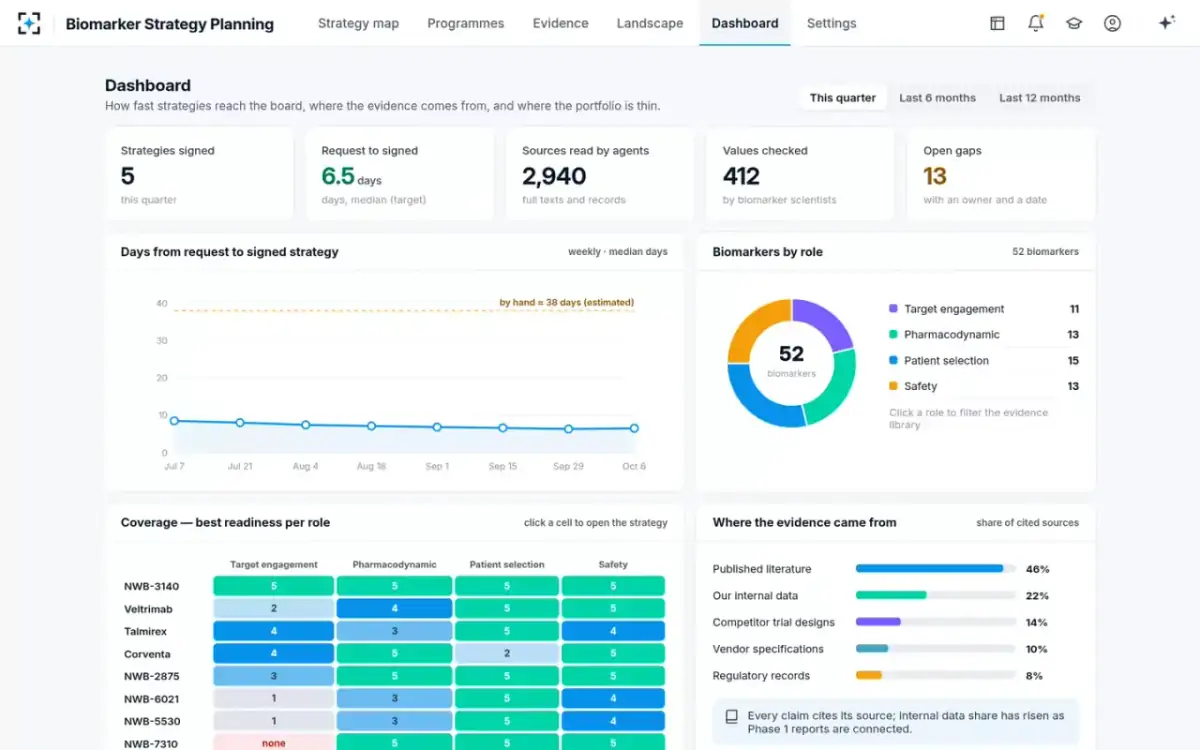1200x750 pixels.
Task: Filter by Pharmacodynamic legend row
Action: (x=984, y=335)
